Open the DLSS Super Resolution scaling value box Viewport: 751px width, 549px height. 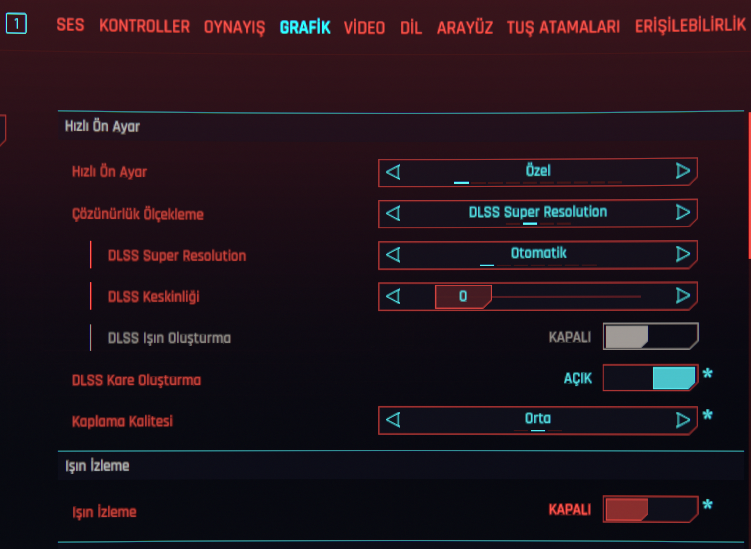(x=537, y=213)
